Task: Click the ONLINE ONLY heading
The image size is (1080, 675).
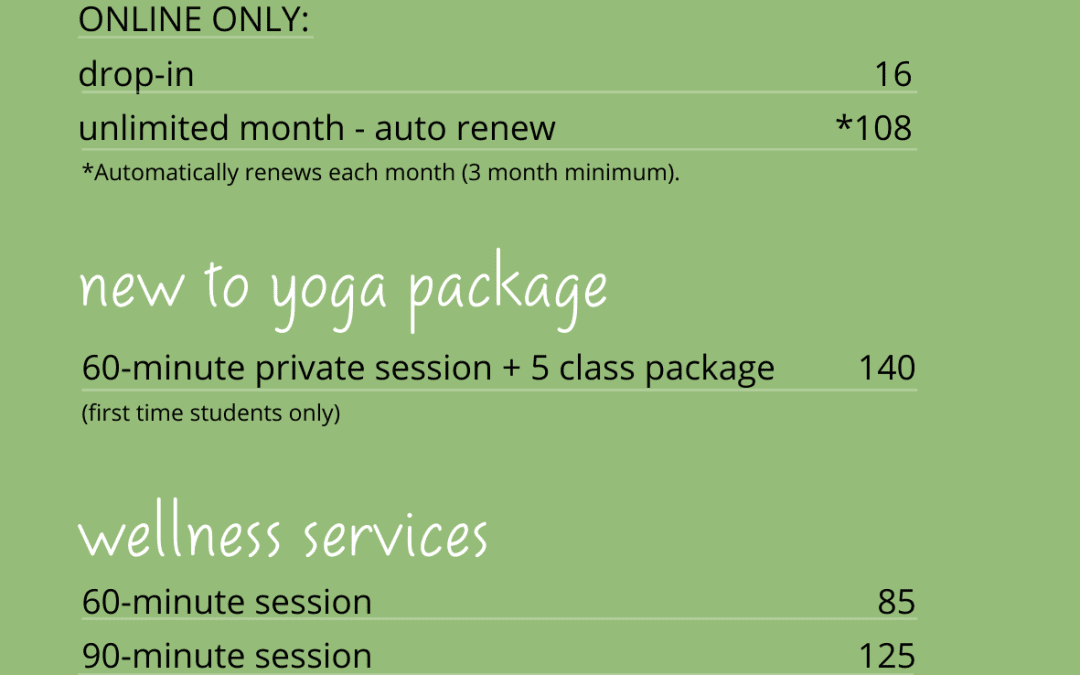Action: pos(194,20)
